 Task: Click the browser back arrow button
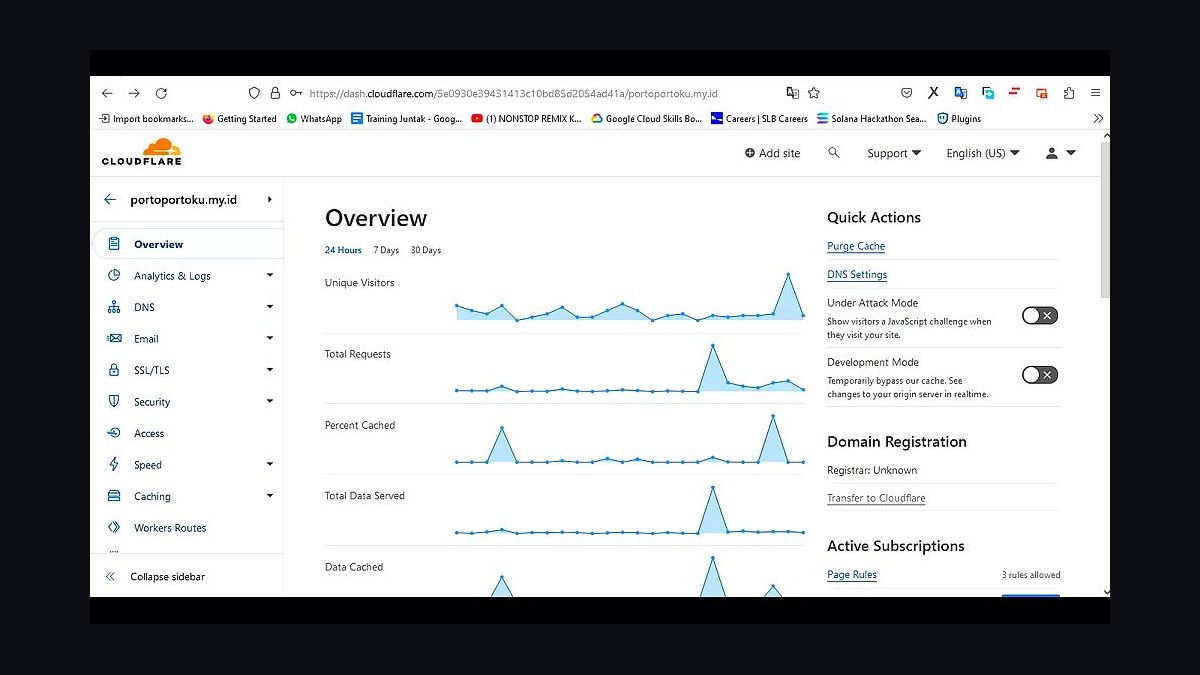tap(107, 93)
